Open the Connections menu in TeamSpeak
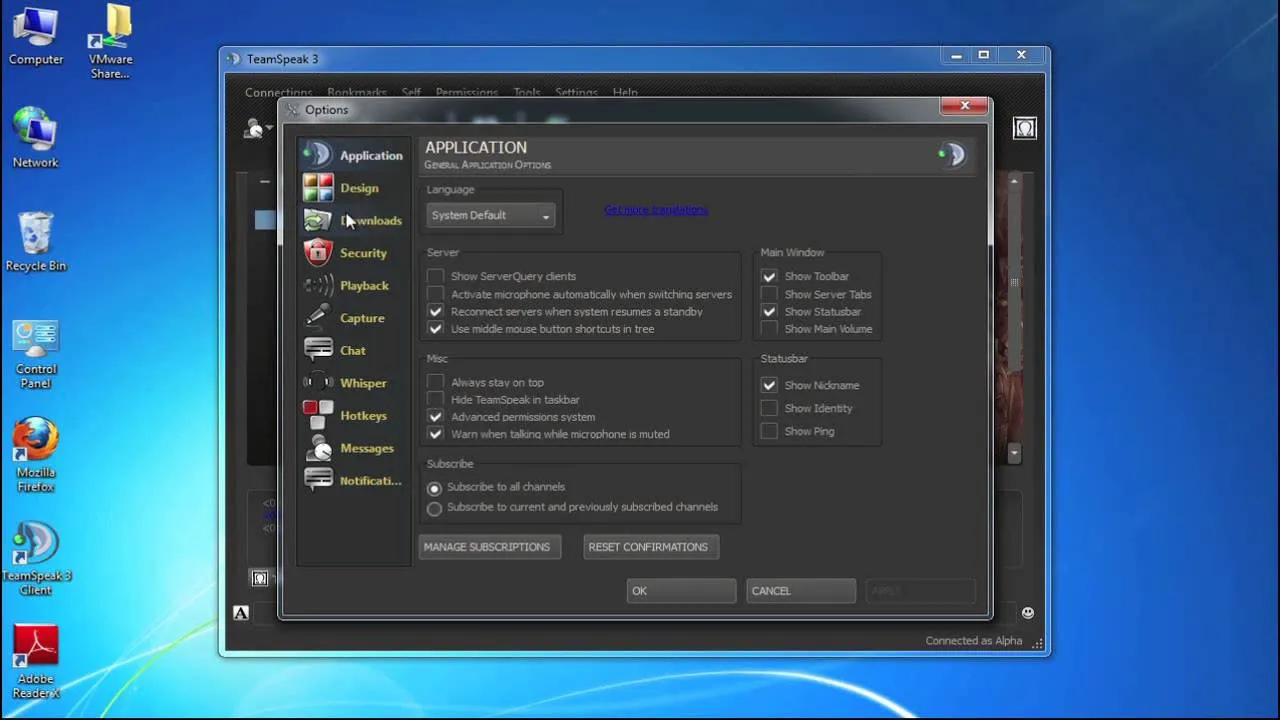 278,92
